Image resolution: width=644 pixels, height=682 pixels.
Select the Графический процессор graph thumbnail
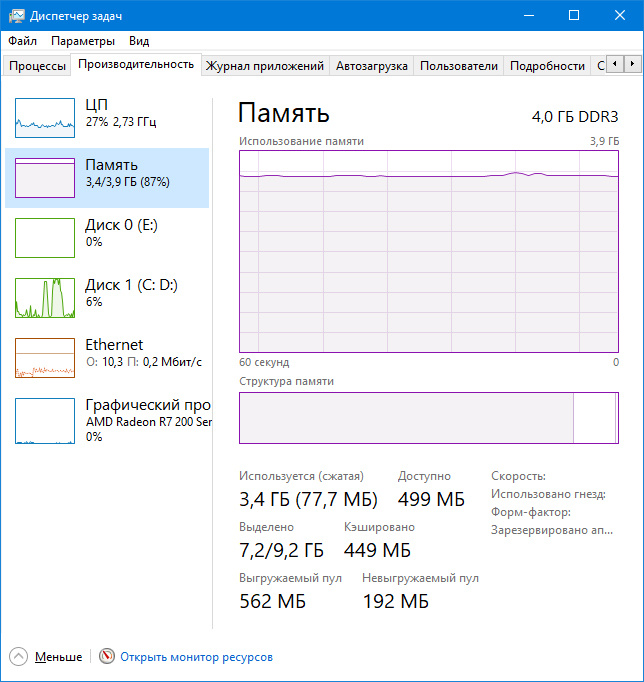pyautogui.click(x=45, y=421)
